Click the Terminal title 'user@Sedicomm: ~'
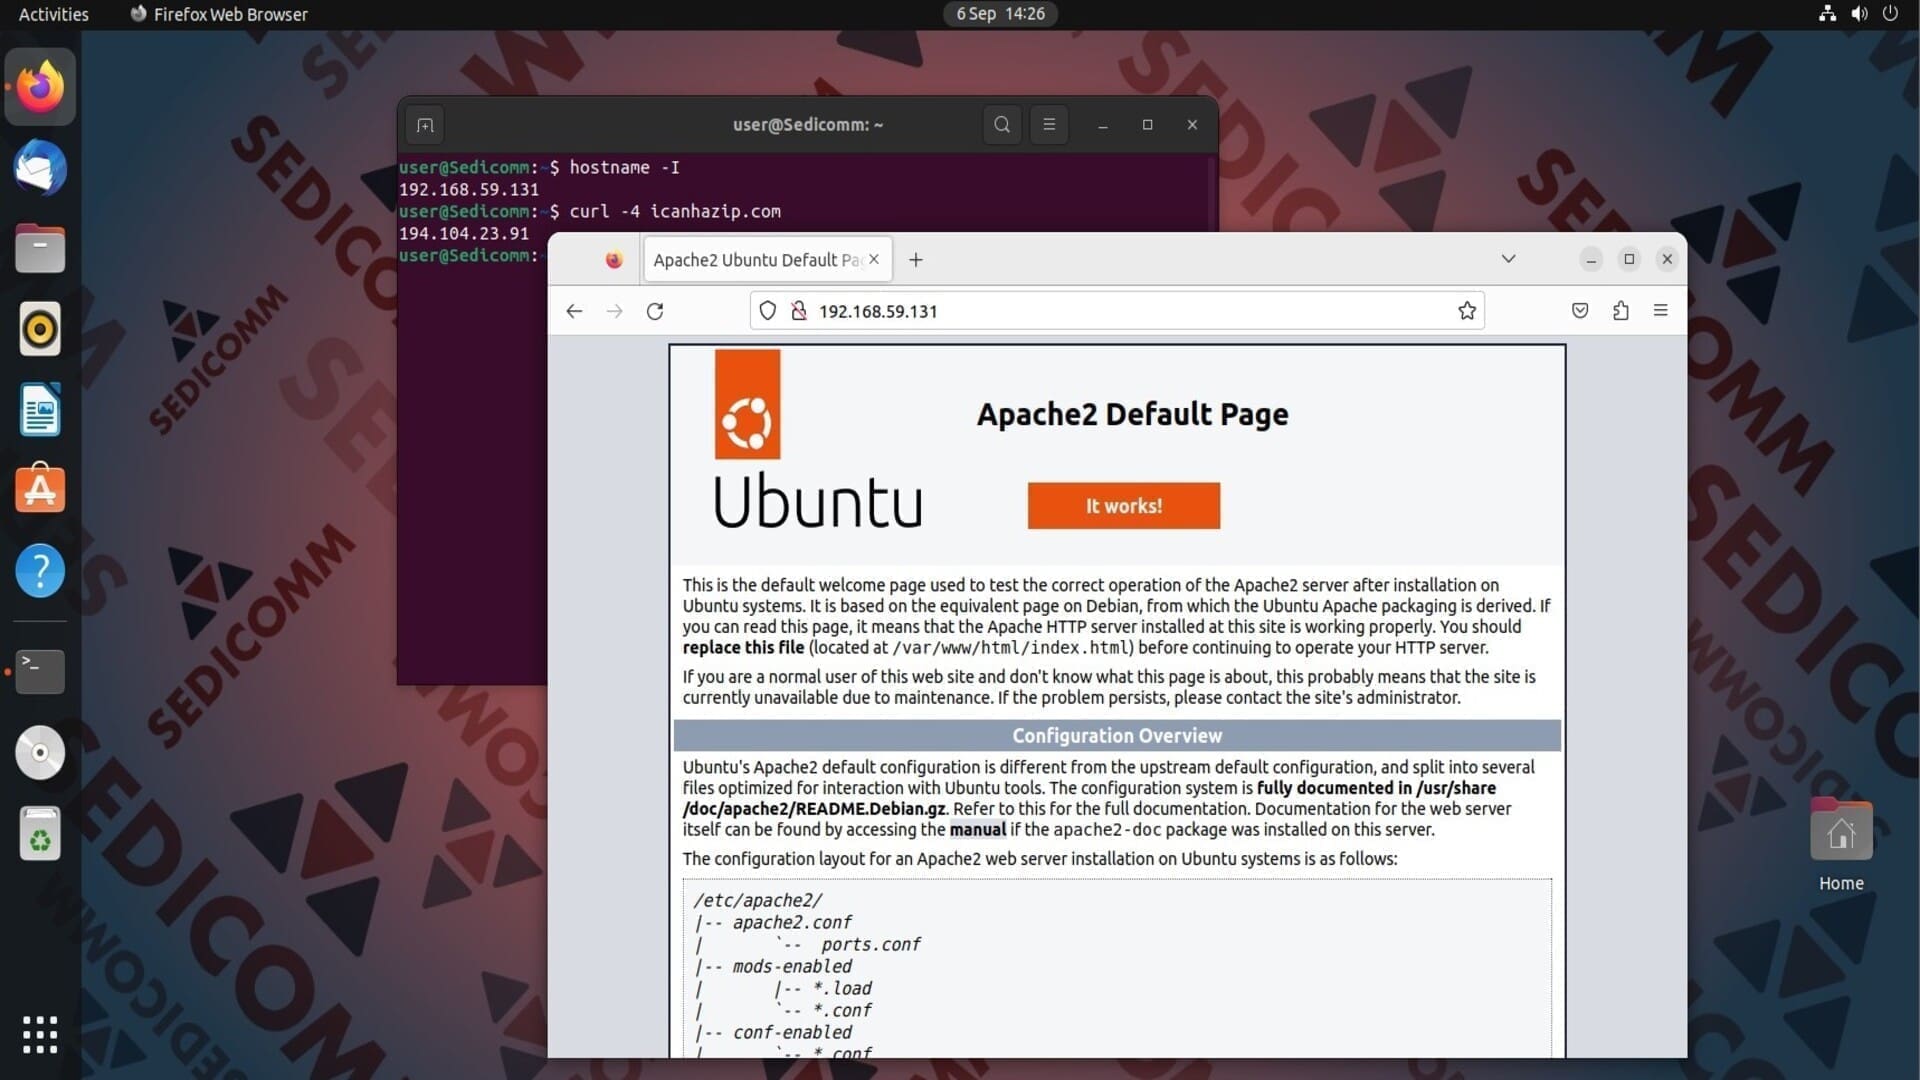The width and height of the screenshot is (1920, 1080). (x=808, y=125)
